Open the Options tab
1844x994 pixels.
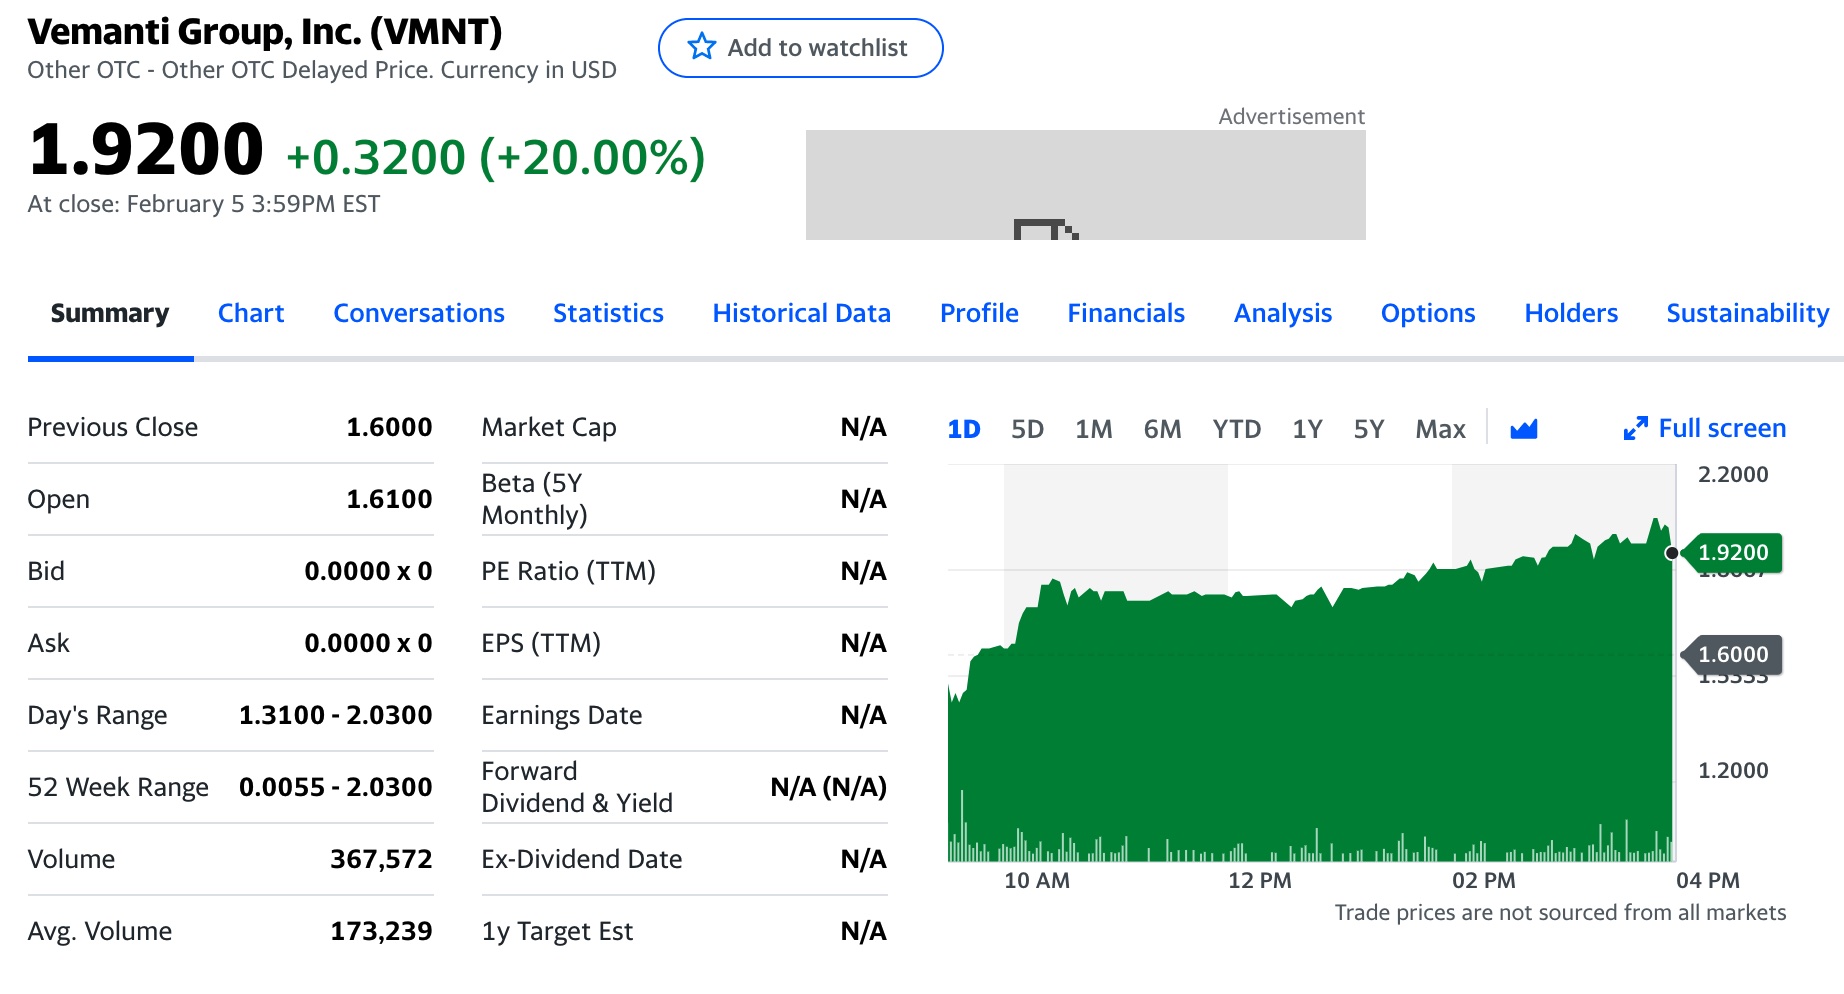pos(1428,313)
